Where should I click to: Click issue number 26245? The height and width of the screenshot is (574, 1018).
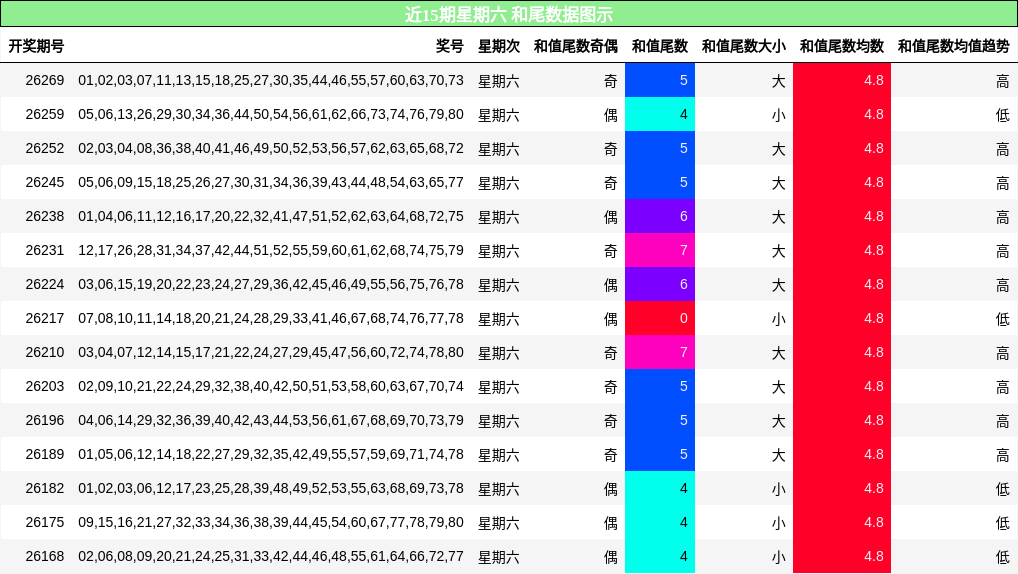(45, 182)
